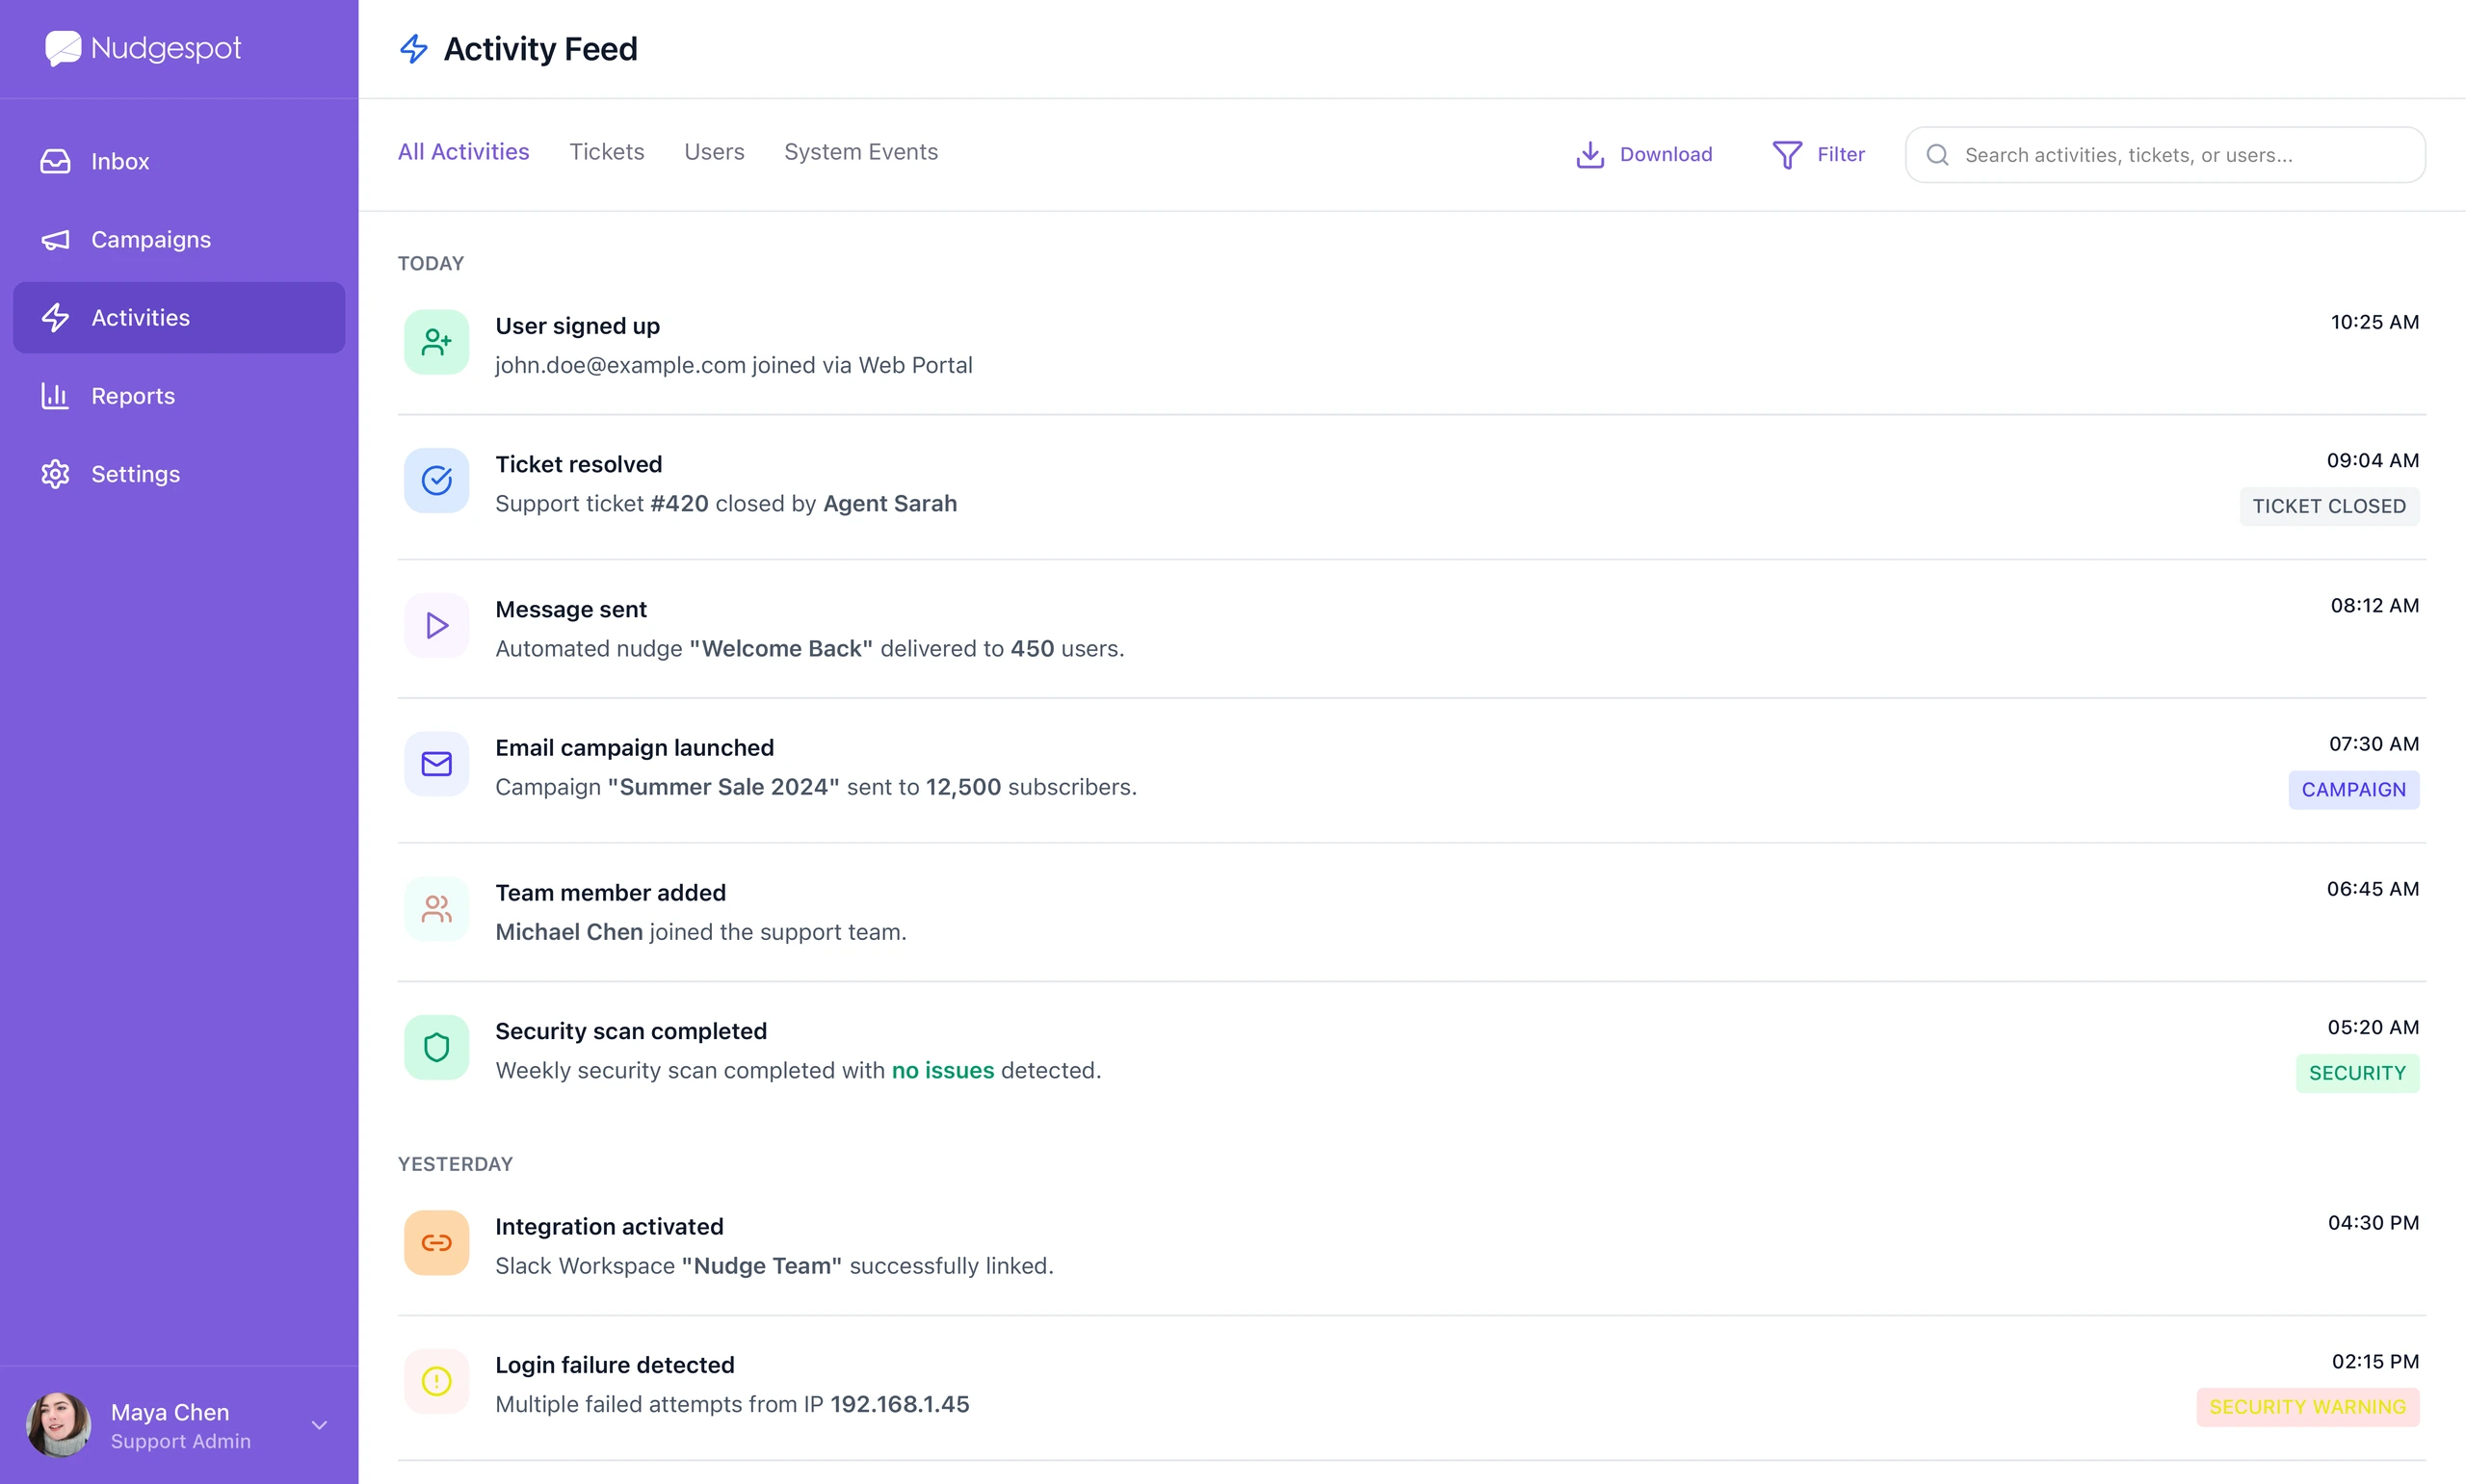This screenshot has height=1484, width=2466.
Task: Focus the search activities input field
Action: (x=2165, y=154)
